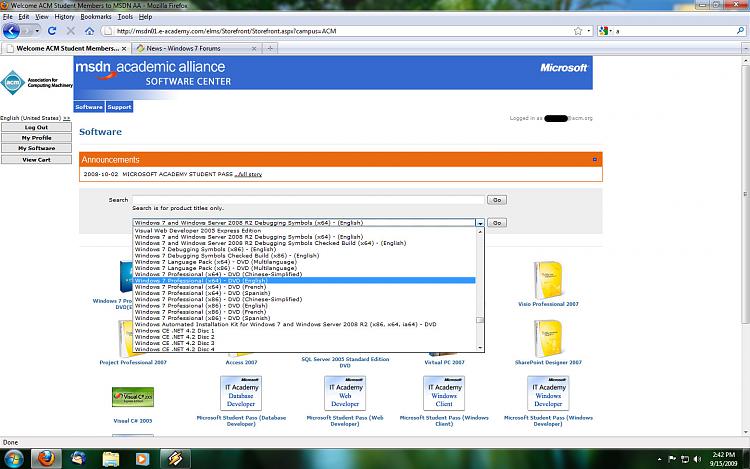This screenshot has width=750, height=469.
Task: Click the volume speaker icon in system tray
Action: (x=697, y=459)
